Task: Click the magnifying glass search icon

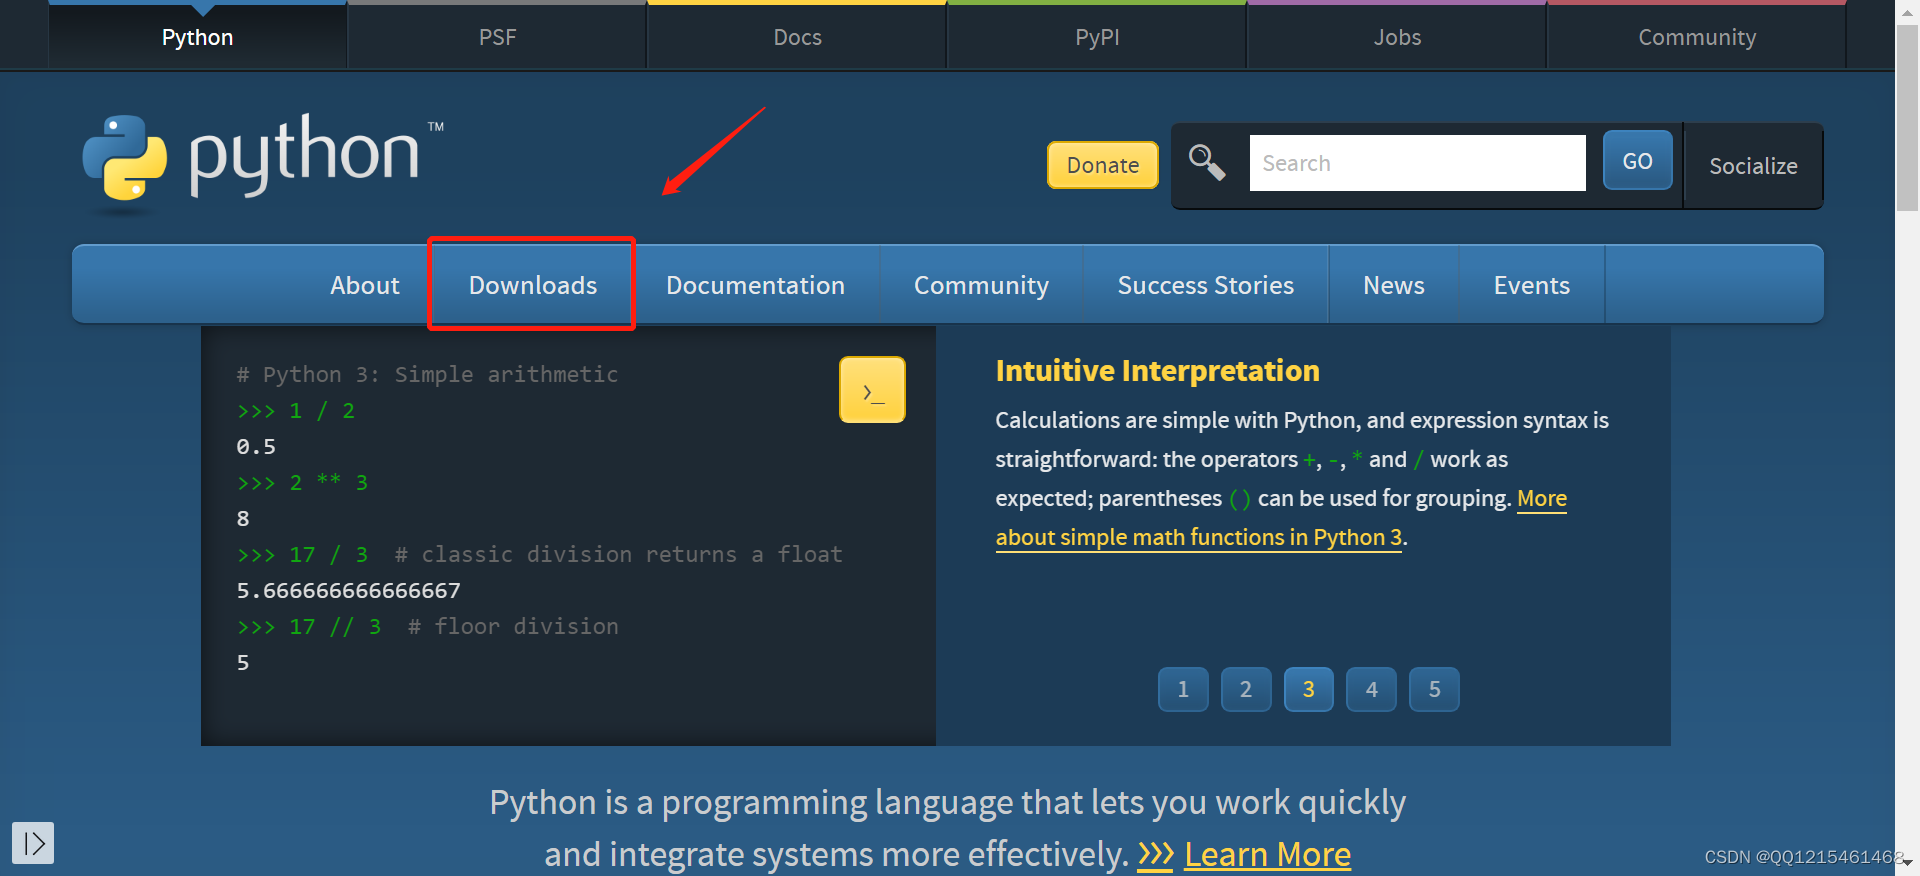Action: [1207, 162]
